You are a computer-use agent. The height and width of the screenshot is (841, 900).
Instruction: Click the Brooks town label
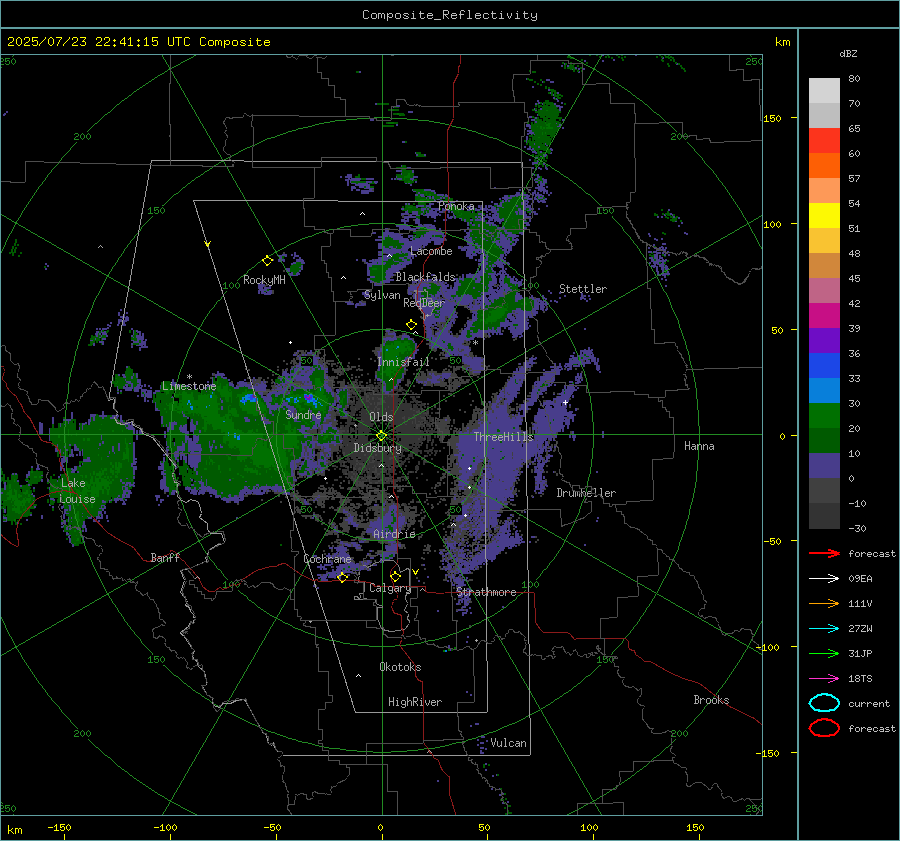711,700
